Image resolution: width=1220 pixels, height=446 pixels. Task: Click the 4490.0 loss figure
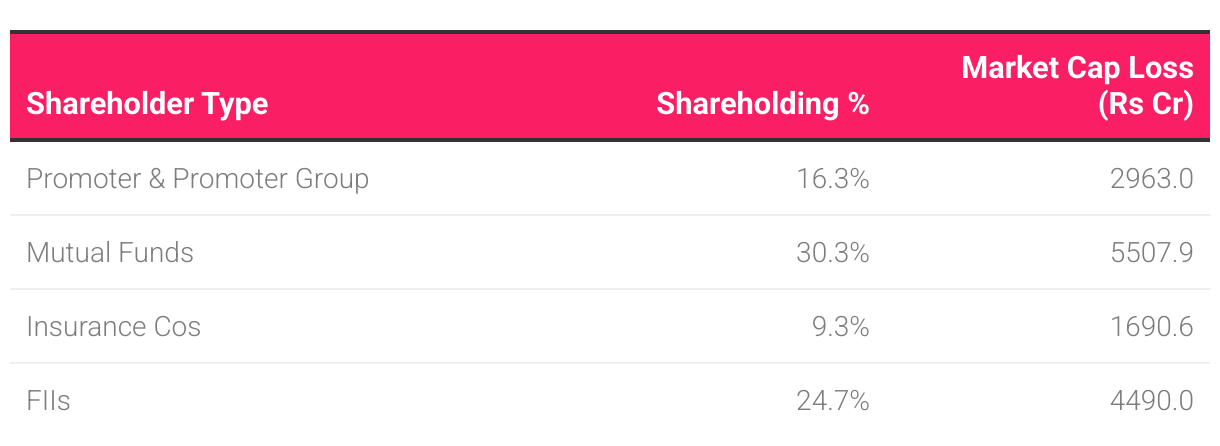point(1150,401)
